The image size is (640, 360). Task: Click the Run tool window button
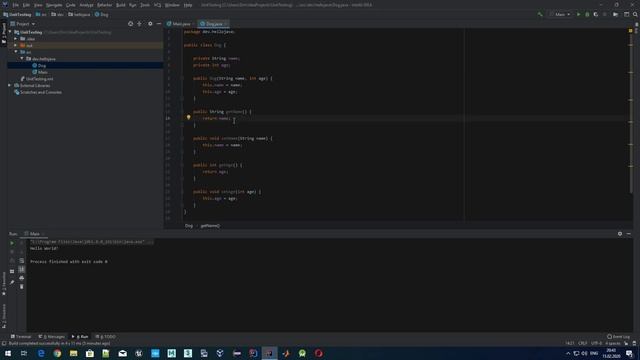pyautogui.click(x=80, y=337)
